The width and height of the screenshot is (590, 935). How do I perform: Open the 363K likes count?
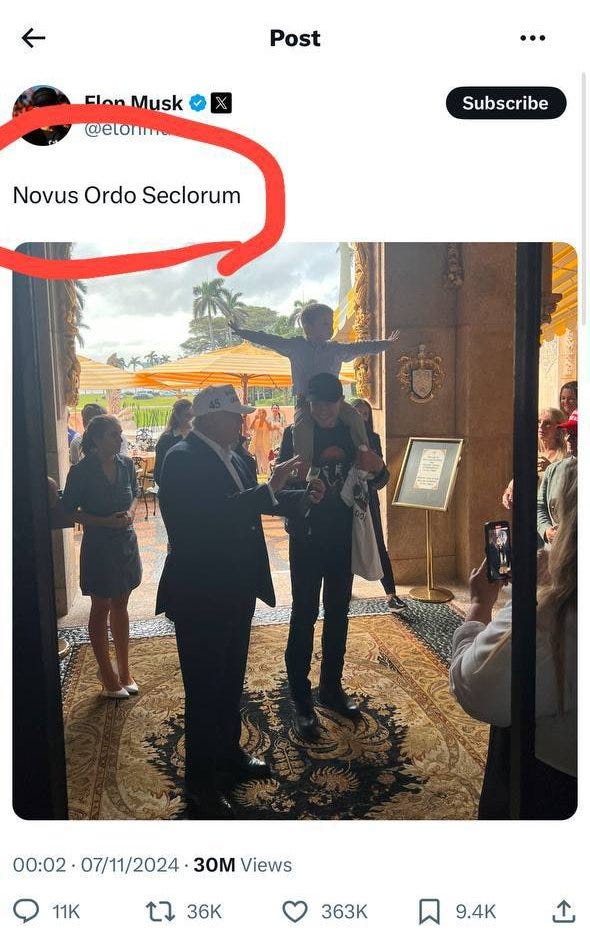pos(344,911)
